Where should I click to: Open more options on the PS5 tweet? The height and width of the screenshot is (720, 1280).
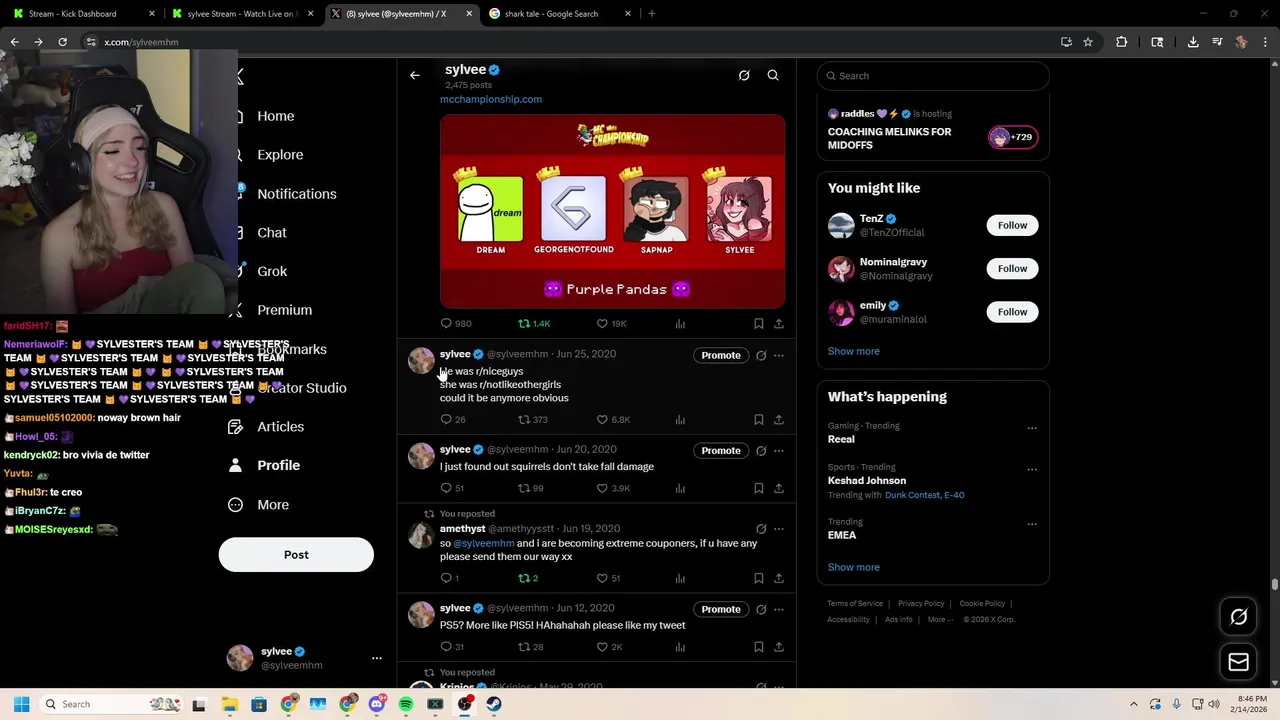[x=779, y=609]
